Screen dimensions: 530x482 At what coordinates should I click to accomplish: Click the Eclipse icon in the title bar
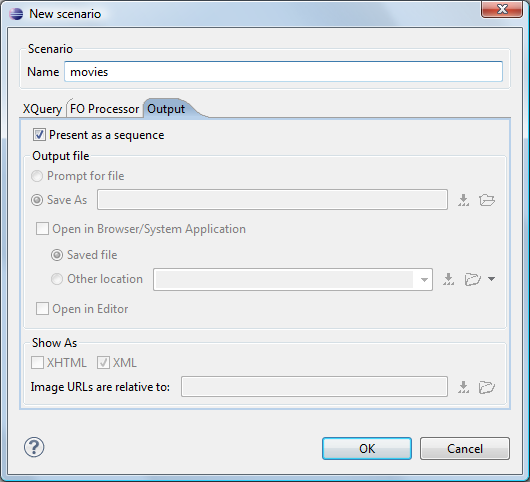[16, 14]
